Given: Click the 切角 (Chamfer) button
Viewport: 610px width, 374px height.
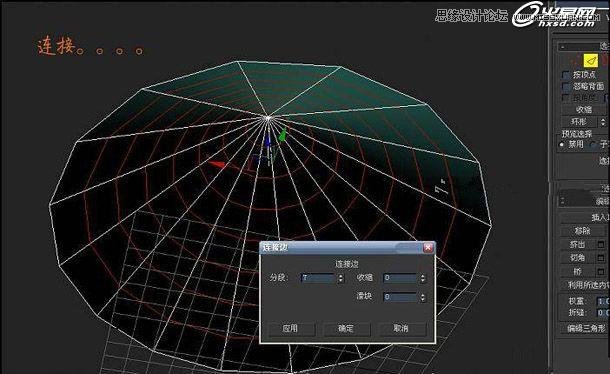Looking at the screenshot, I should (x=577, y=258).
